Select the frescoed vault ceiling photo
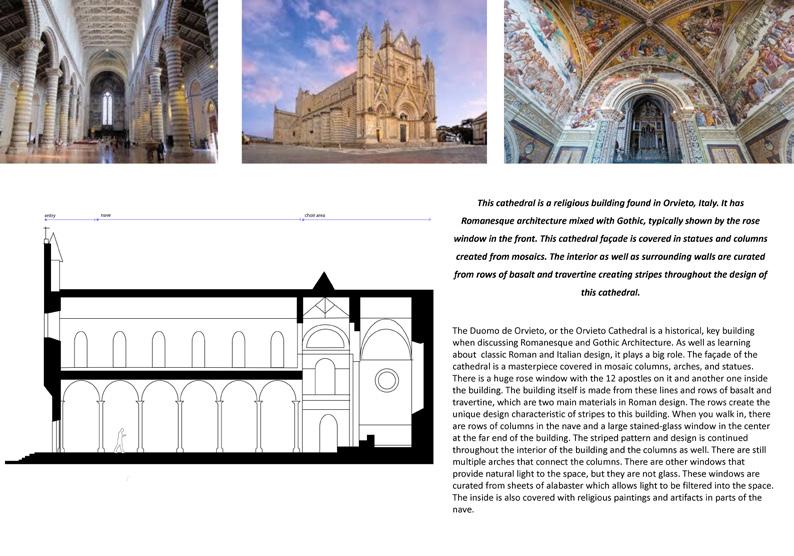 point(649,82)
